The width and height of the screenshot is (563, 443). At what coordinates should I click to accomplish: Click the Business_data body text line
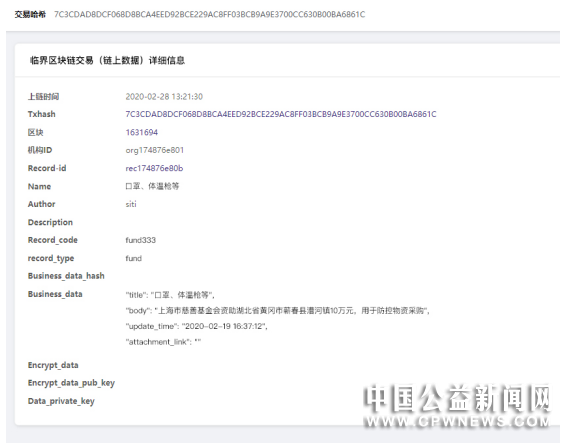tap(278, 311)
